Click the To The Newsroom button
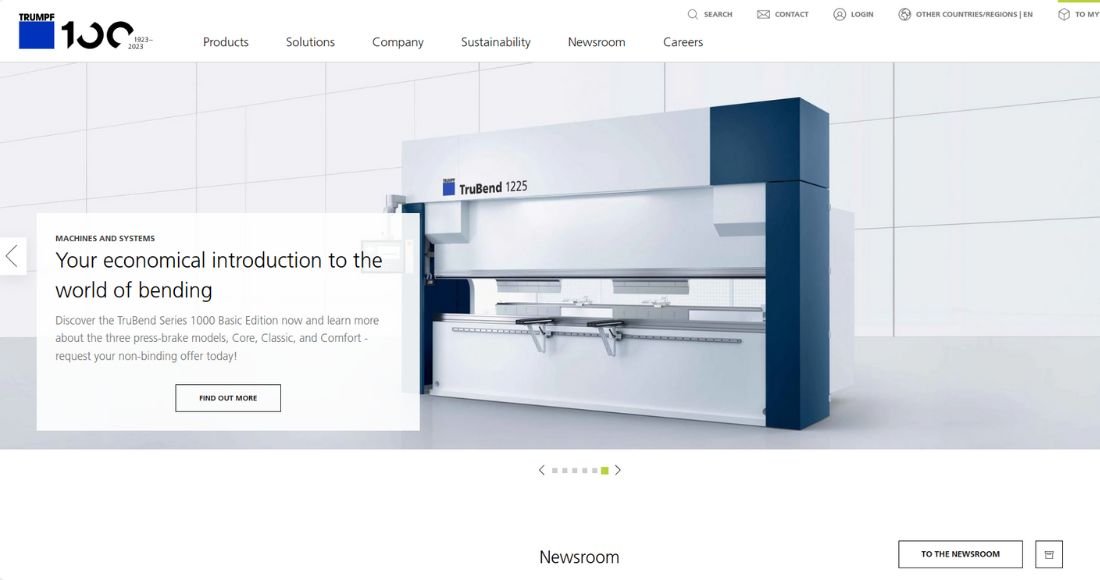 coord(960,554)
